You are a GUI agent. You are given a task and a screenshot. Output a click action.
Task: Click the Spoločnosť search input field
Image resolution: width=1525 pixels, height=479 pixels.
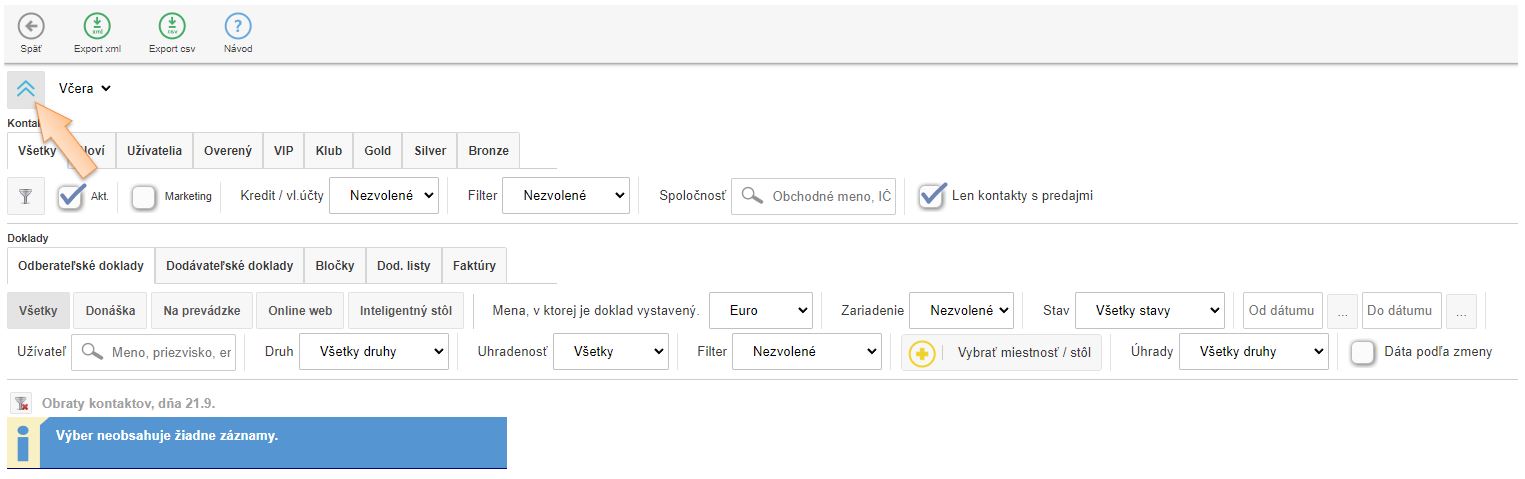(x=828, y=197)
